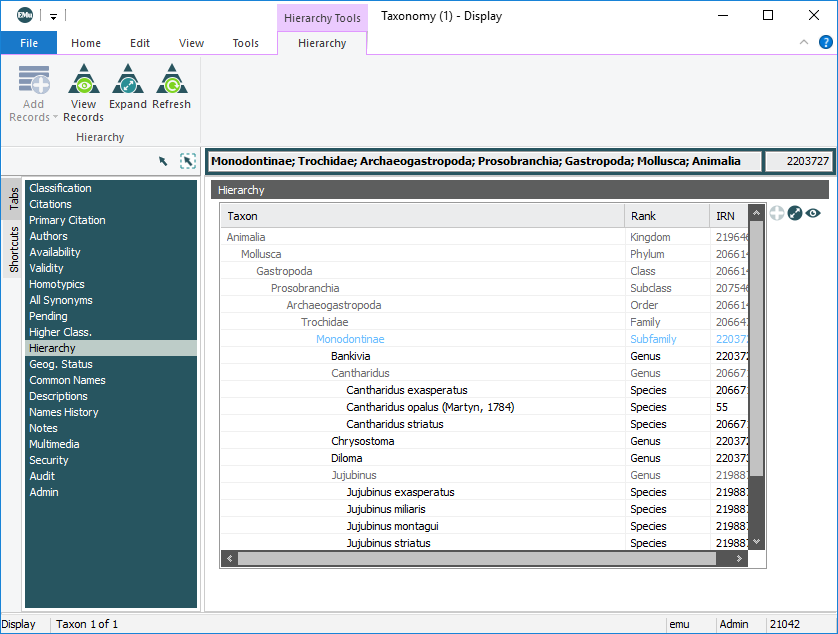Switch to the Tools ribbon tab
Screen dimensions: 838x634
pos(245,43)
